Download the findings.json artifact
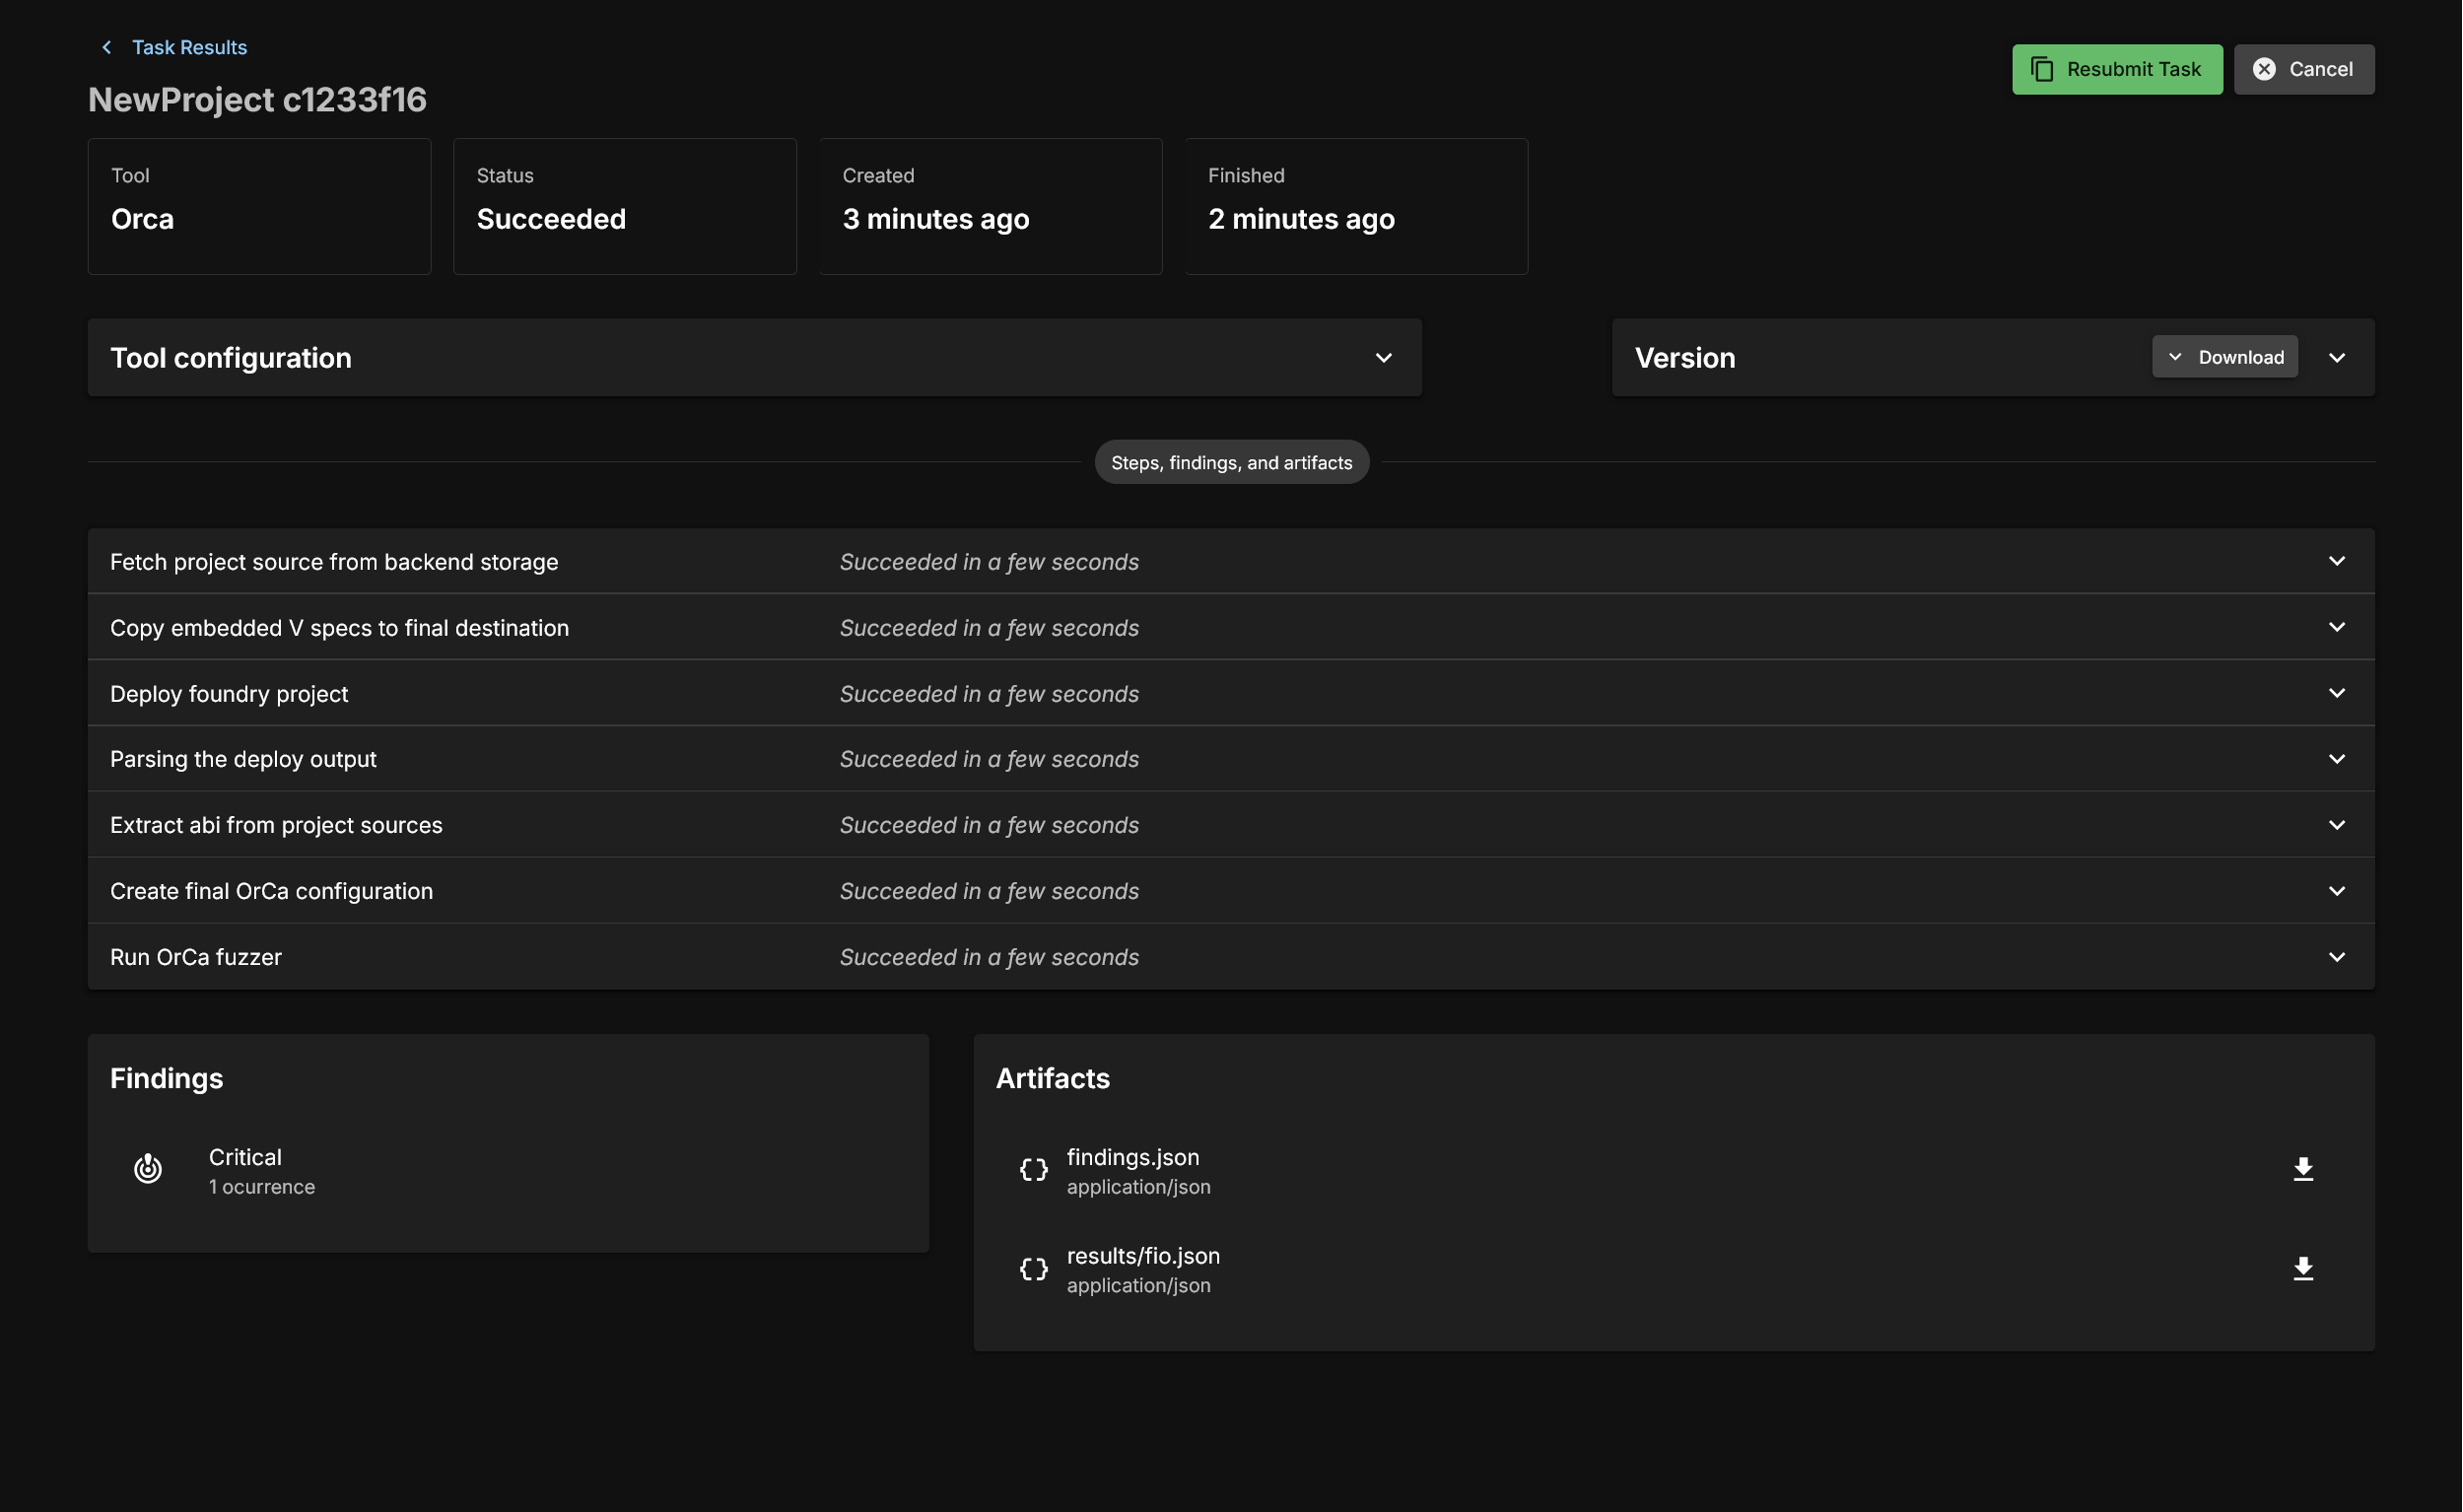Image resolution: width=2463 pixels, height=1512 pixels. [2303, 1169]
